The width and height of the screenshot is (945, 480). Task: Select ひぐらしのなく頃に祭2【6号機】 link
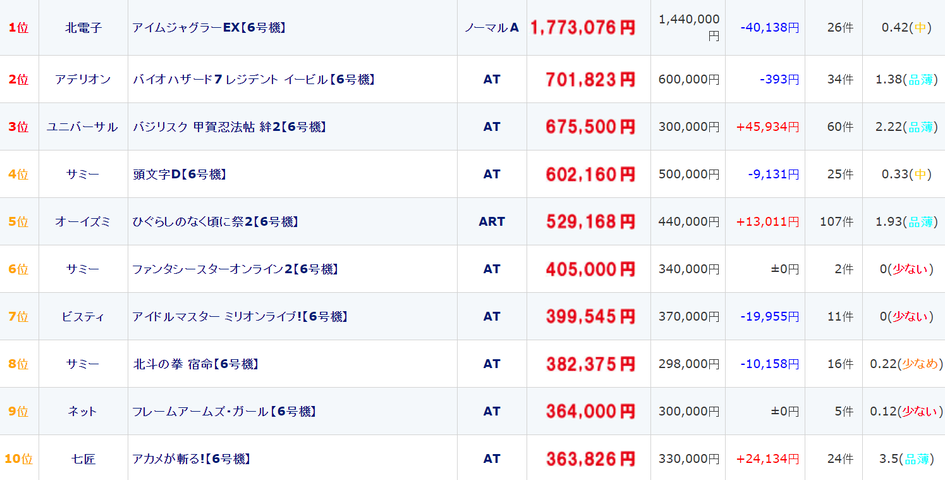click(x=215, y=221)
